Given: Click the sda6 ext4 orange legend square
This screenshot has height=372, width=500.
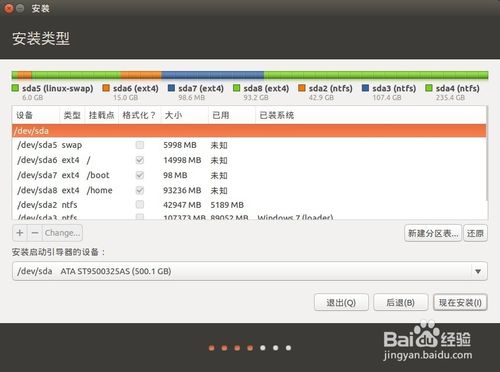Looking at the screenshot, I should pos(106,88).
